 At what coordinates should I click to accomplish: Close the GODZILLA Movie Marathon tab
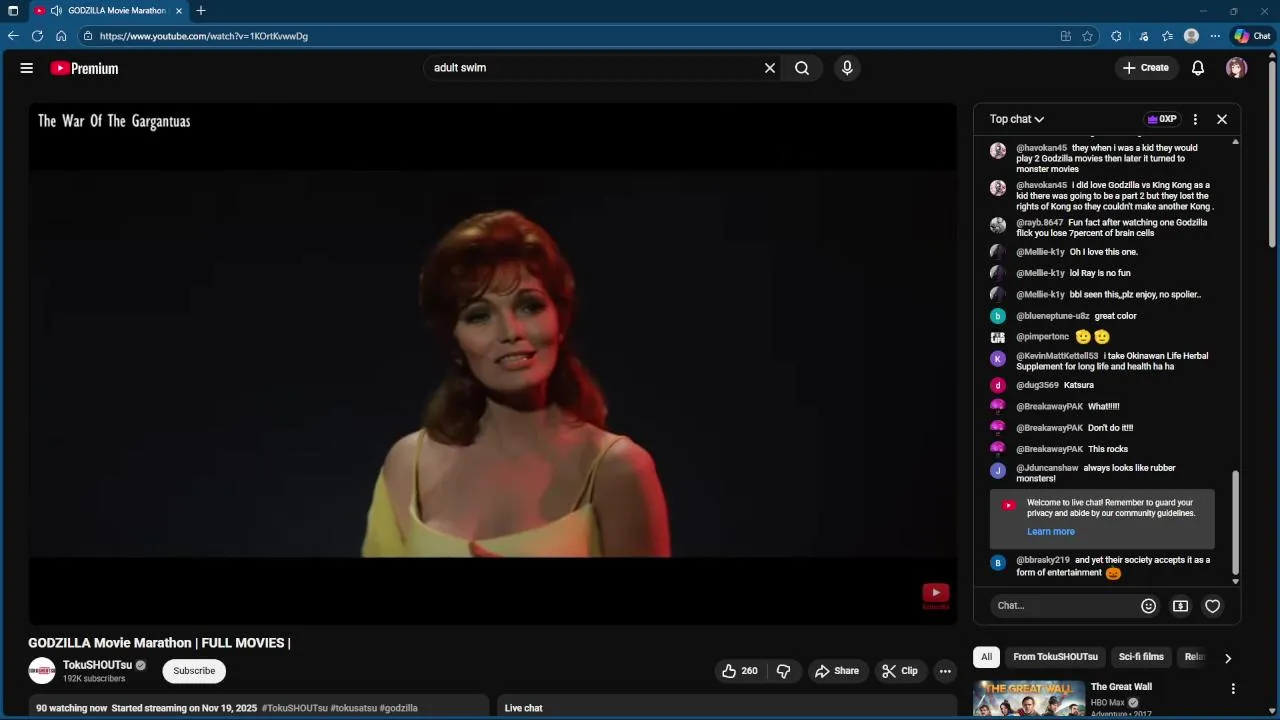pyautogui.click(x=179, y=11)
